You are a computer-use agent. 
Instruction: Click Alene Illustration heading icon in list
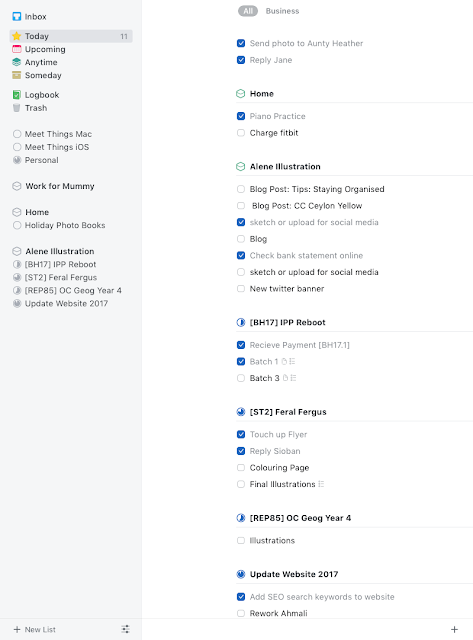coord(241,167)
